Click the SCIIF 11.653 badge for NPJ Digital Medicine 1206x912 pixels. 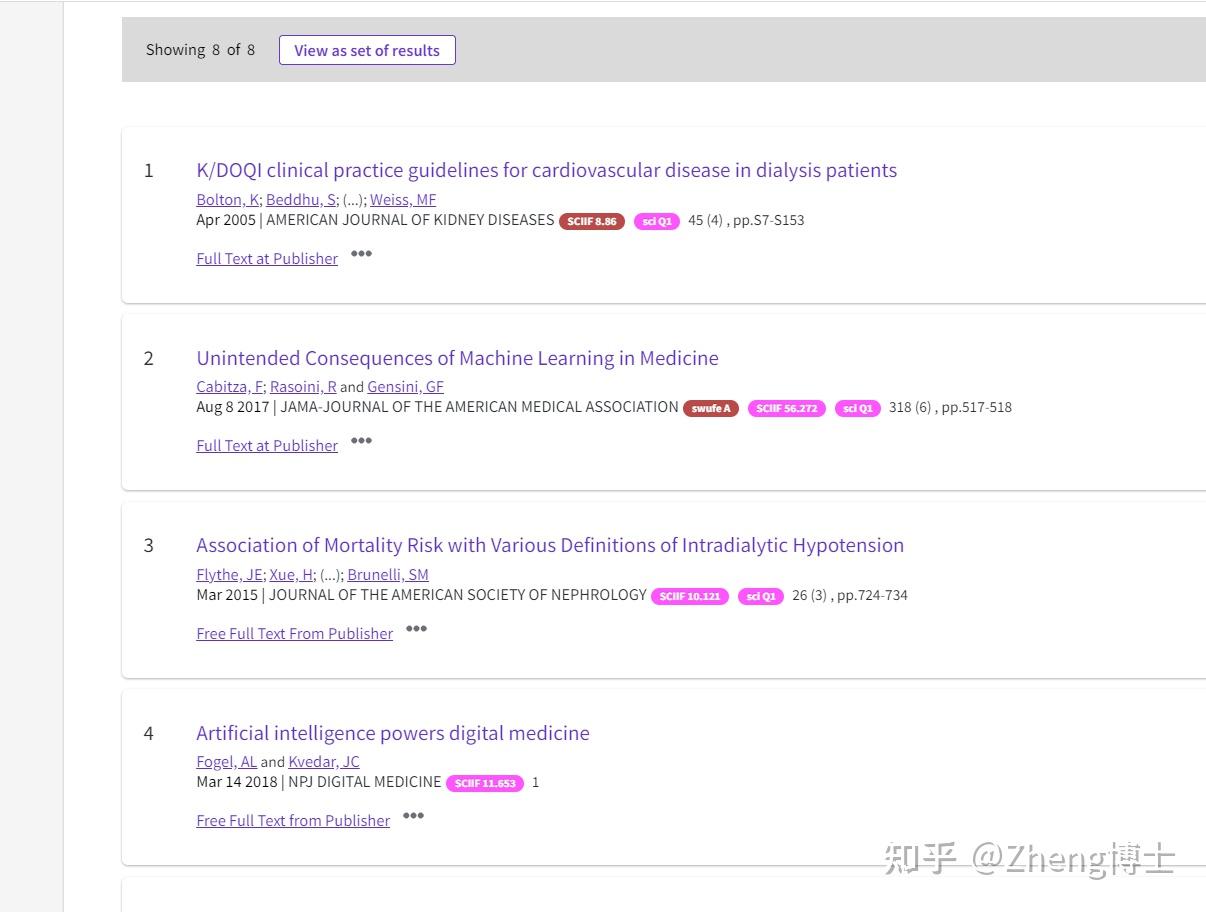pyautogui.click(x=485, y=783)
